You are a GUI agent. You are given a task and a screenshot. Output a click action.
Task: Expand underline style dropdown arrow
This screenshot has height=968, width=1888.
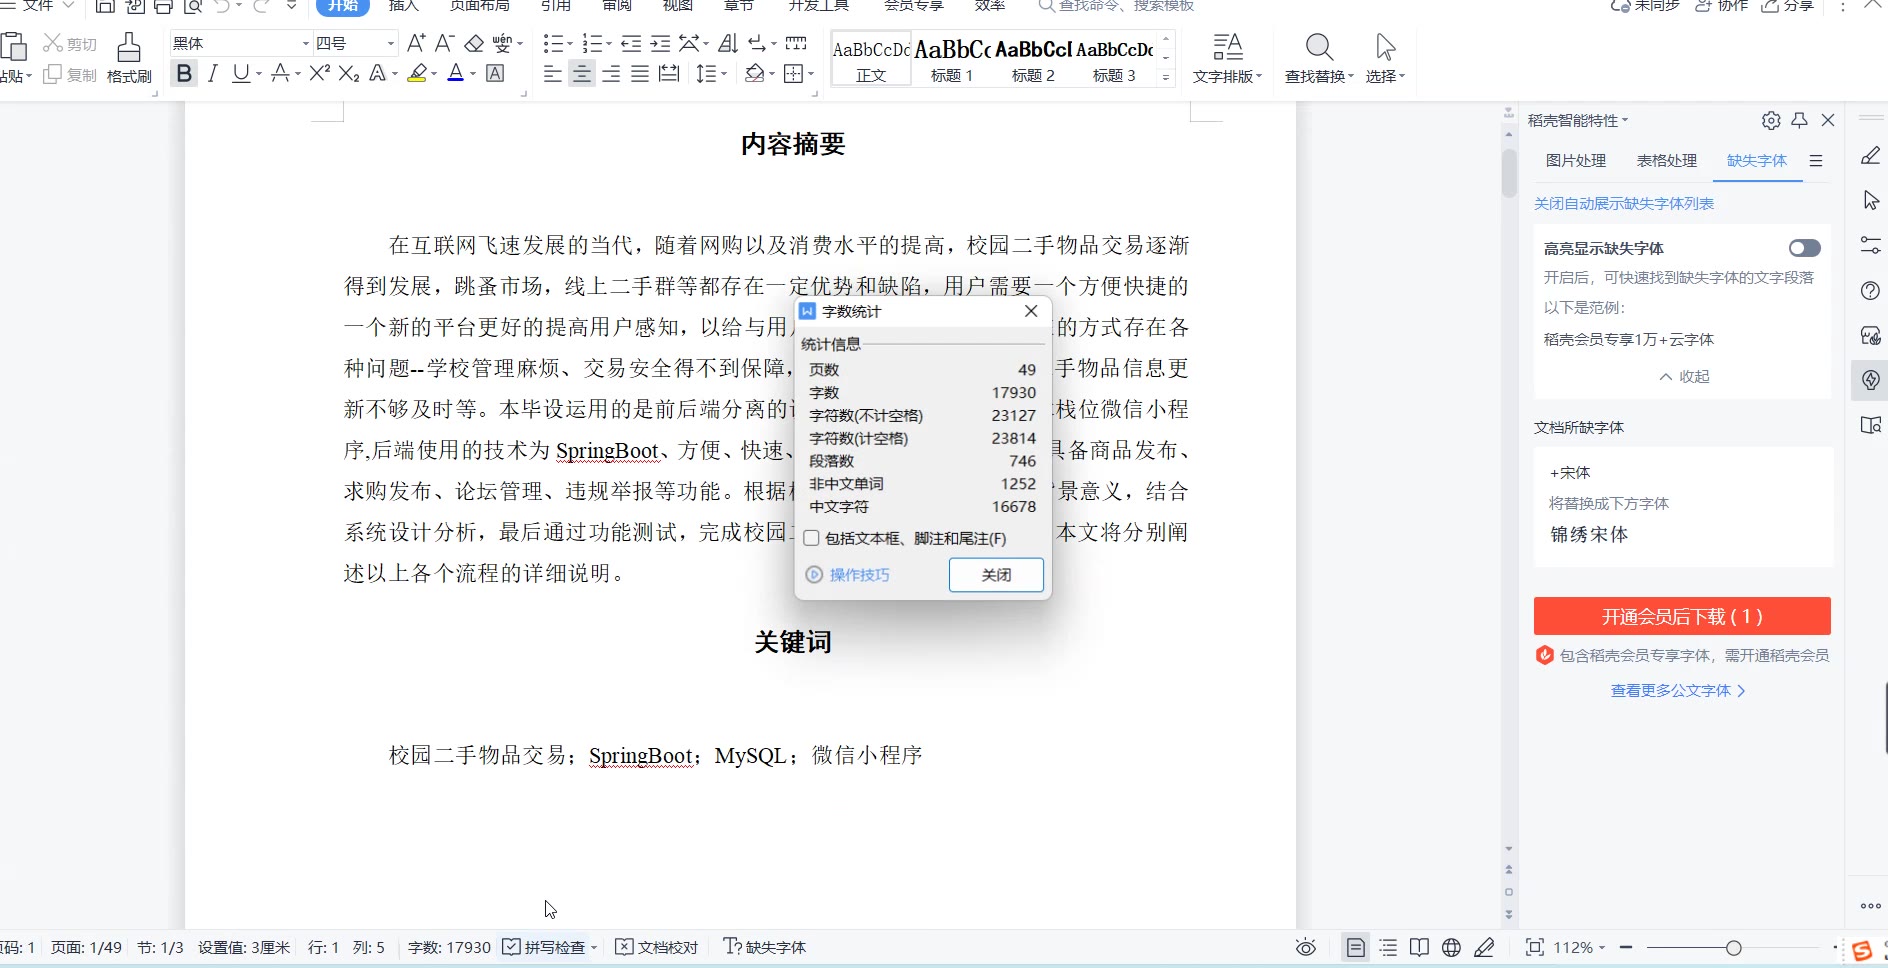pos(259,74)
